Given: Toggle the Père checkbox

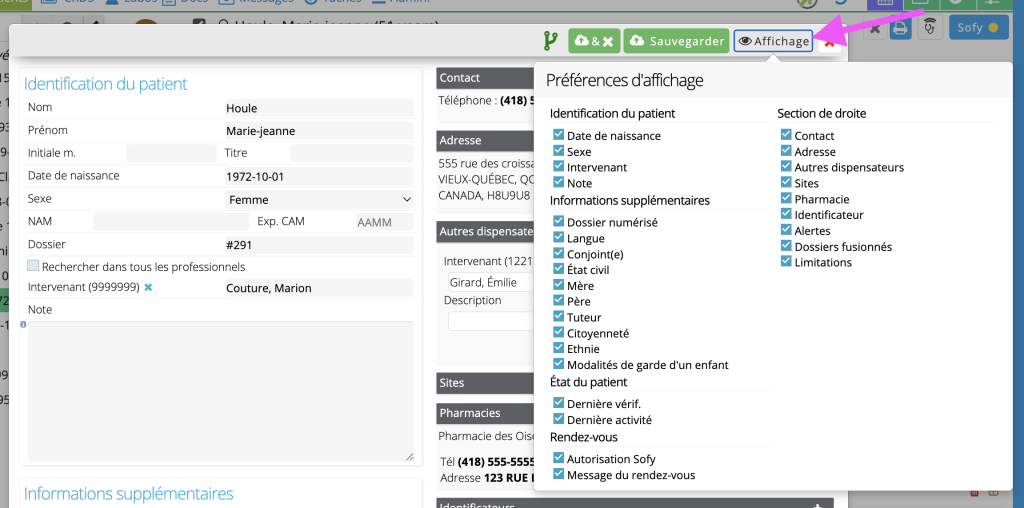Looking at the screenshot, I should click(558, 300).
